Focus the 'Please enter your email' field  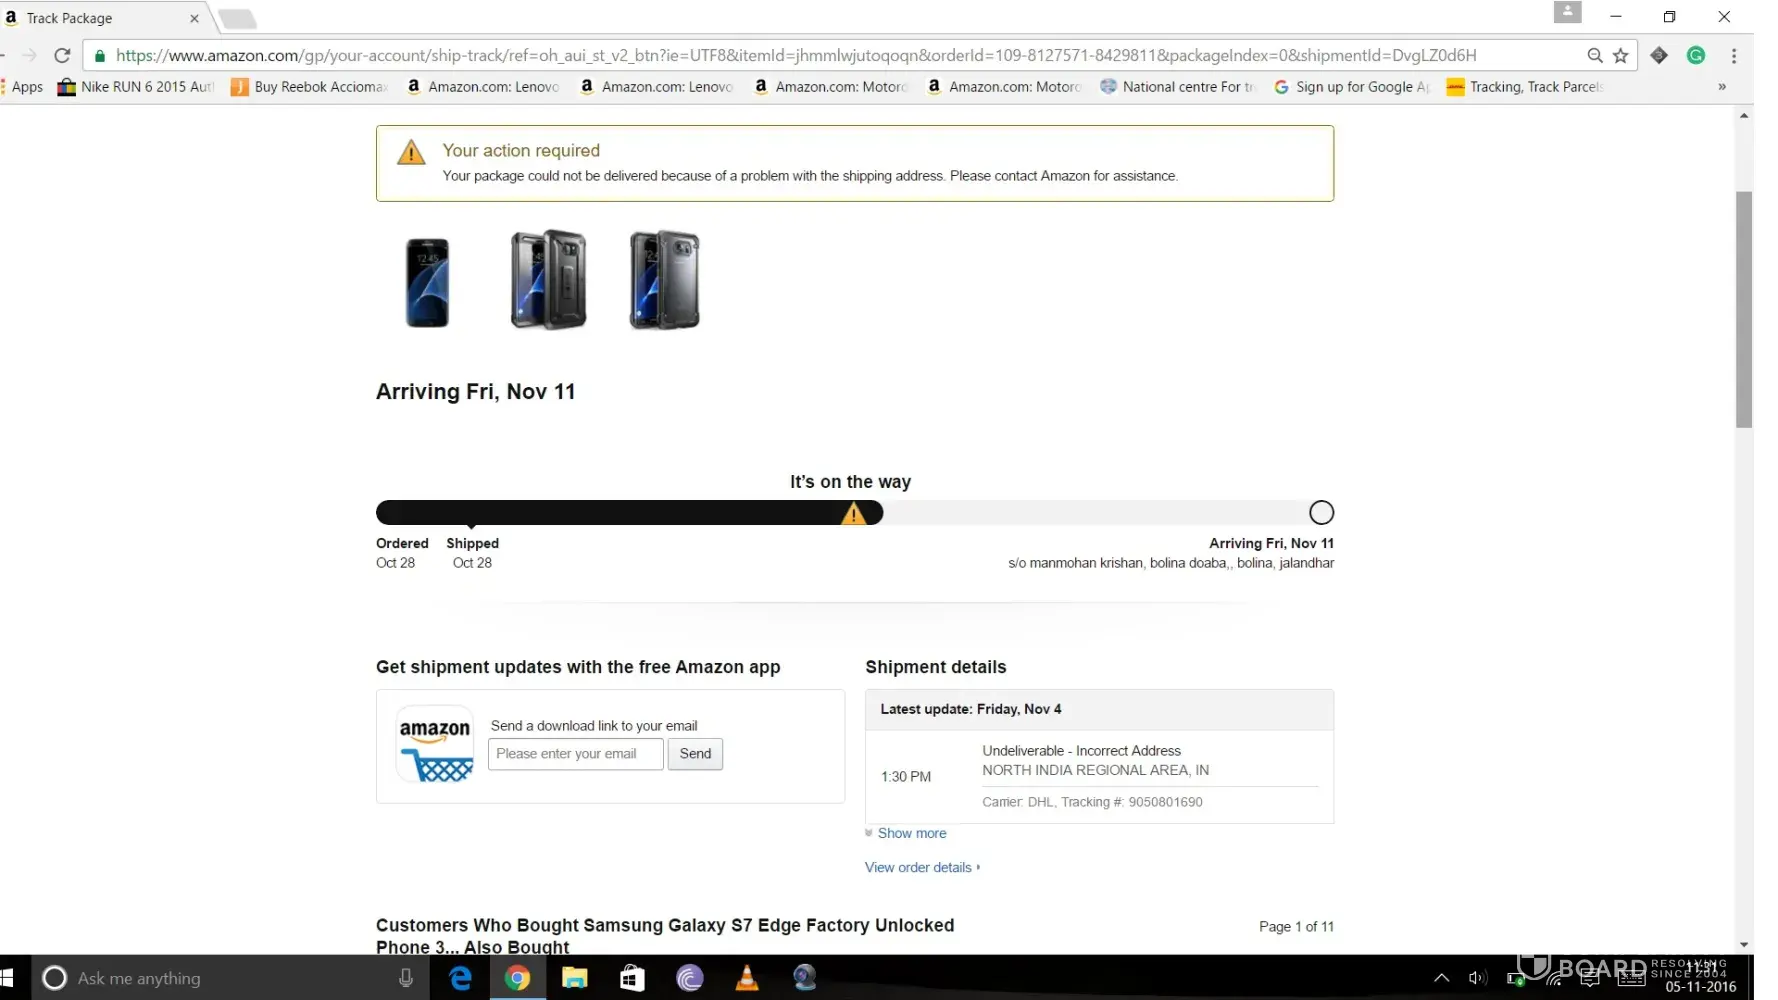click(x=575, y=754)
